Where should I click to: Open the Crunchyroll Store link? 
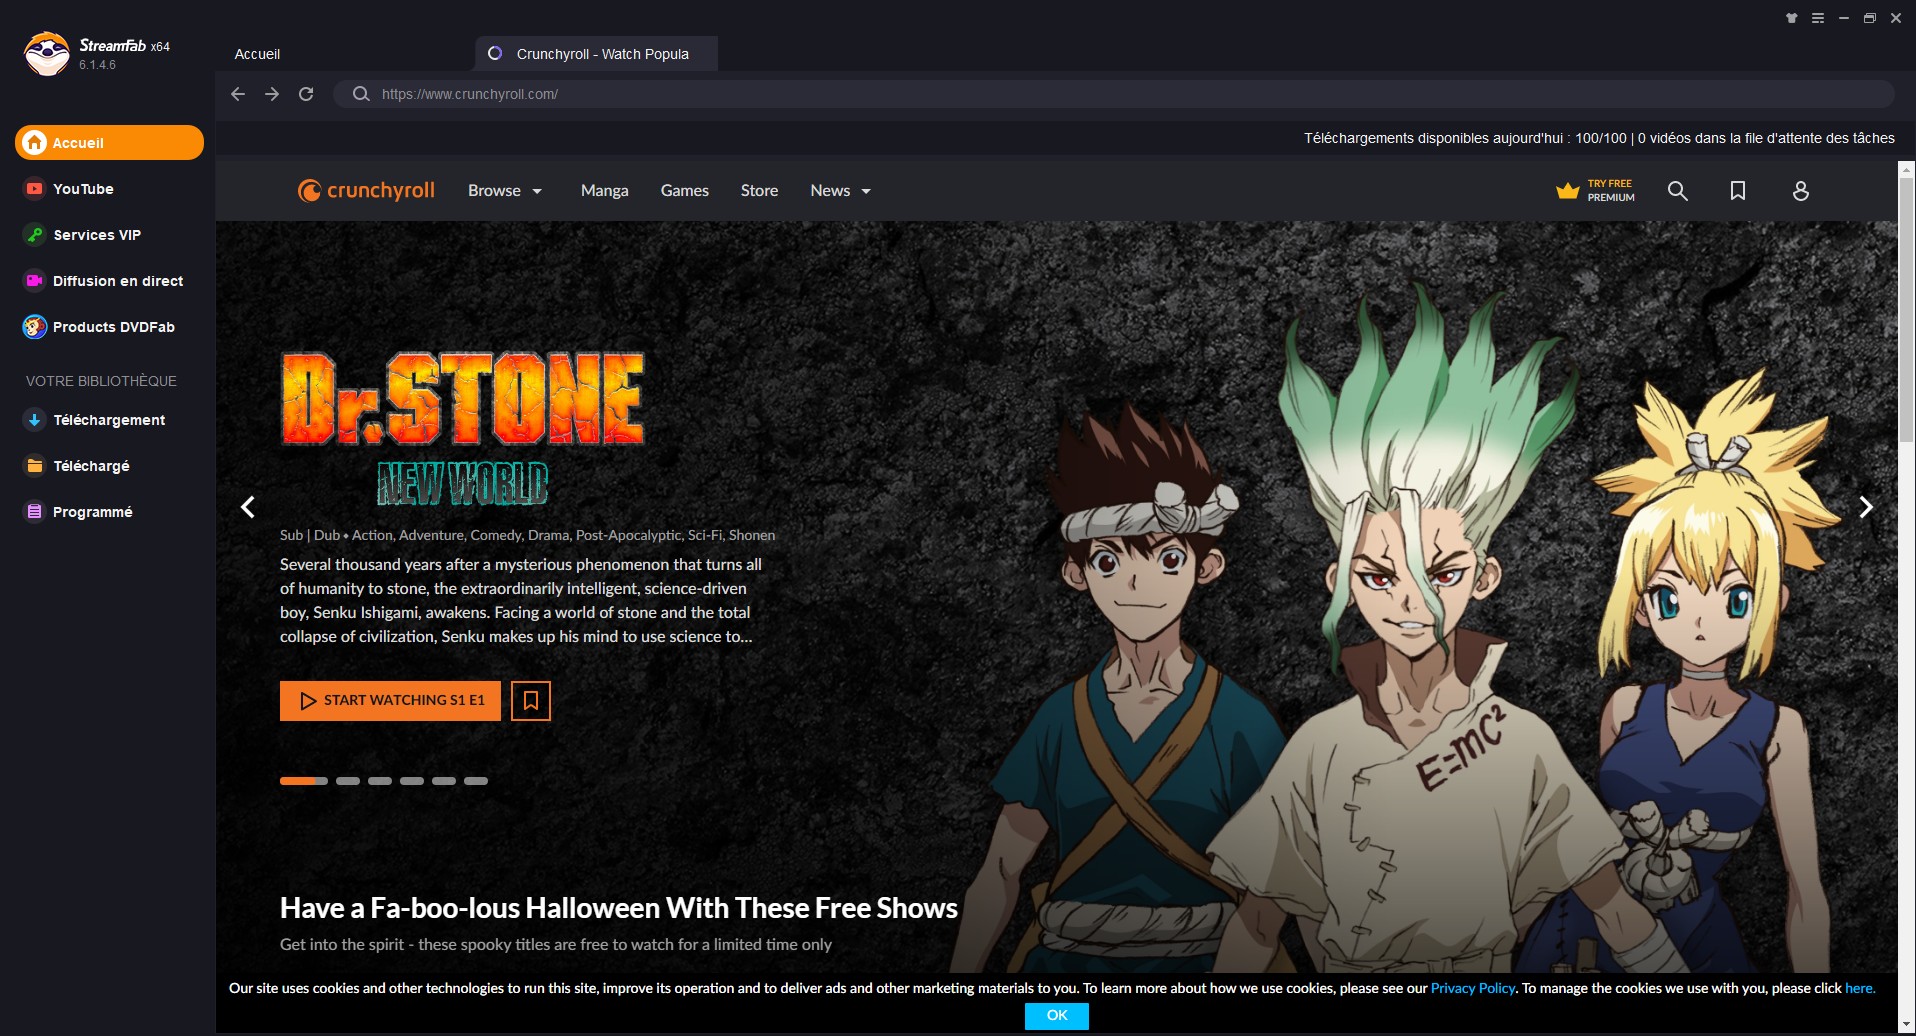[x=759, y=190]
